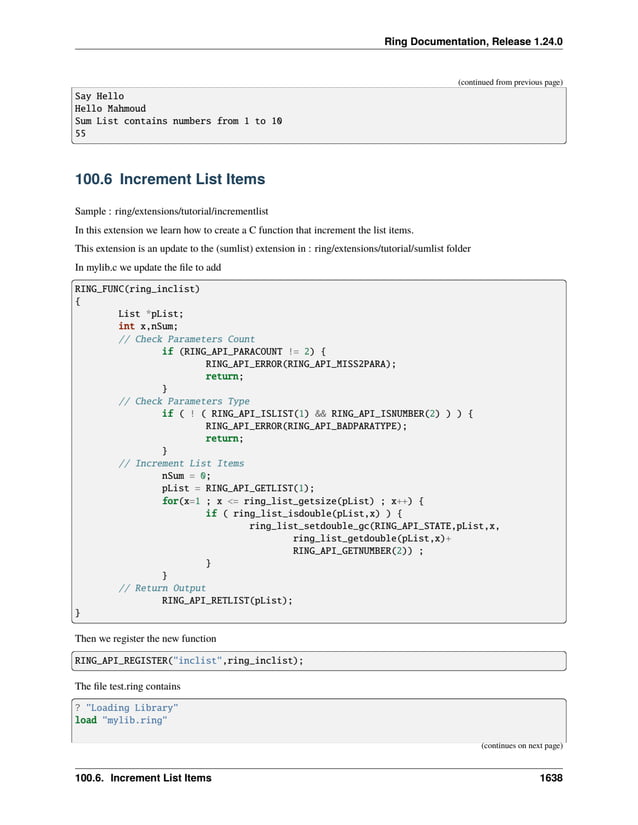
Task: Click the comment '// Increment List Items'
Action: pyautogui.click(x=181, y=464)
